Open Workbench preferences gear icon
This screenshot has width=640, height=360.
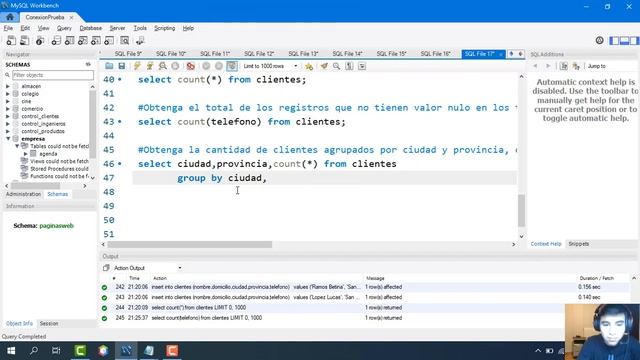click(599, 40)
